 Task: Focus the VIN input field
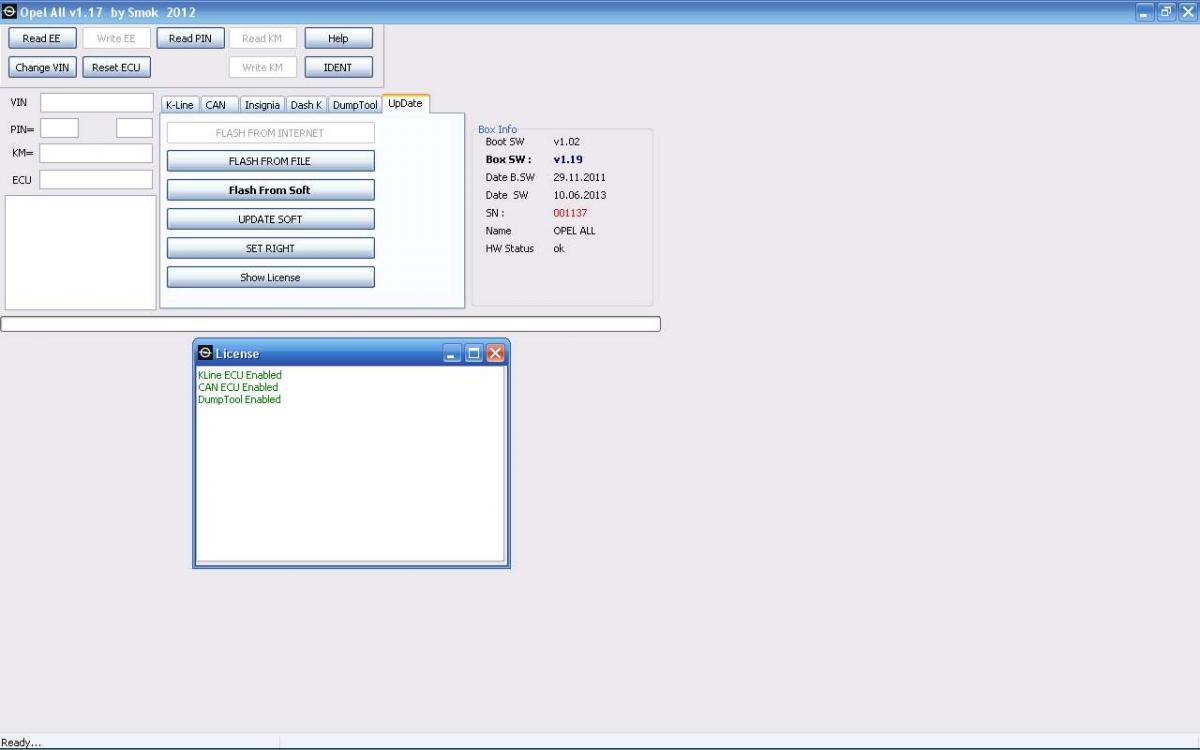[x=97, y=102]
